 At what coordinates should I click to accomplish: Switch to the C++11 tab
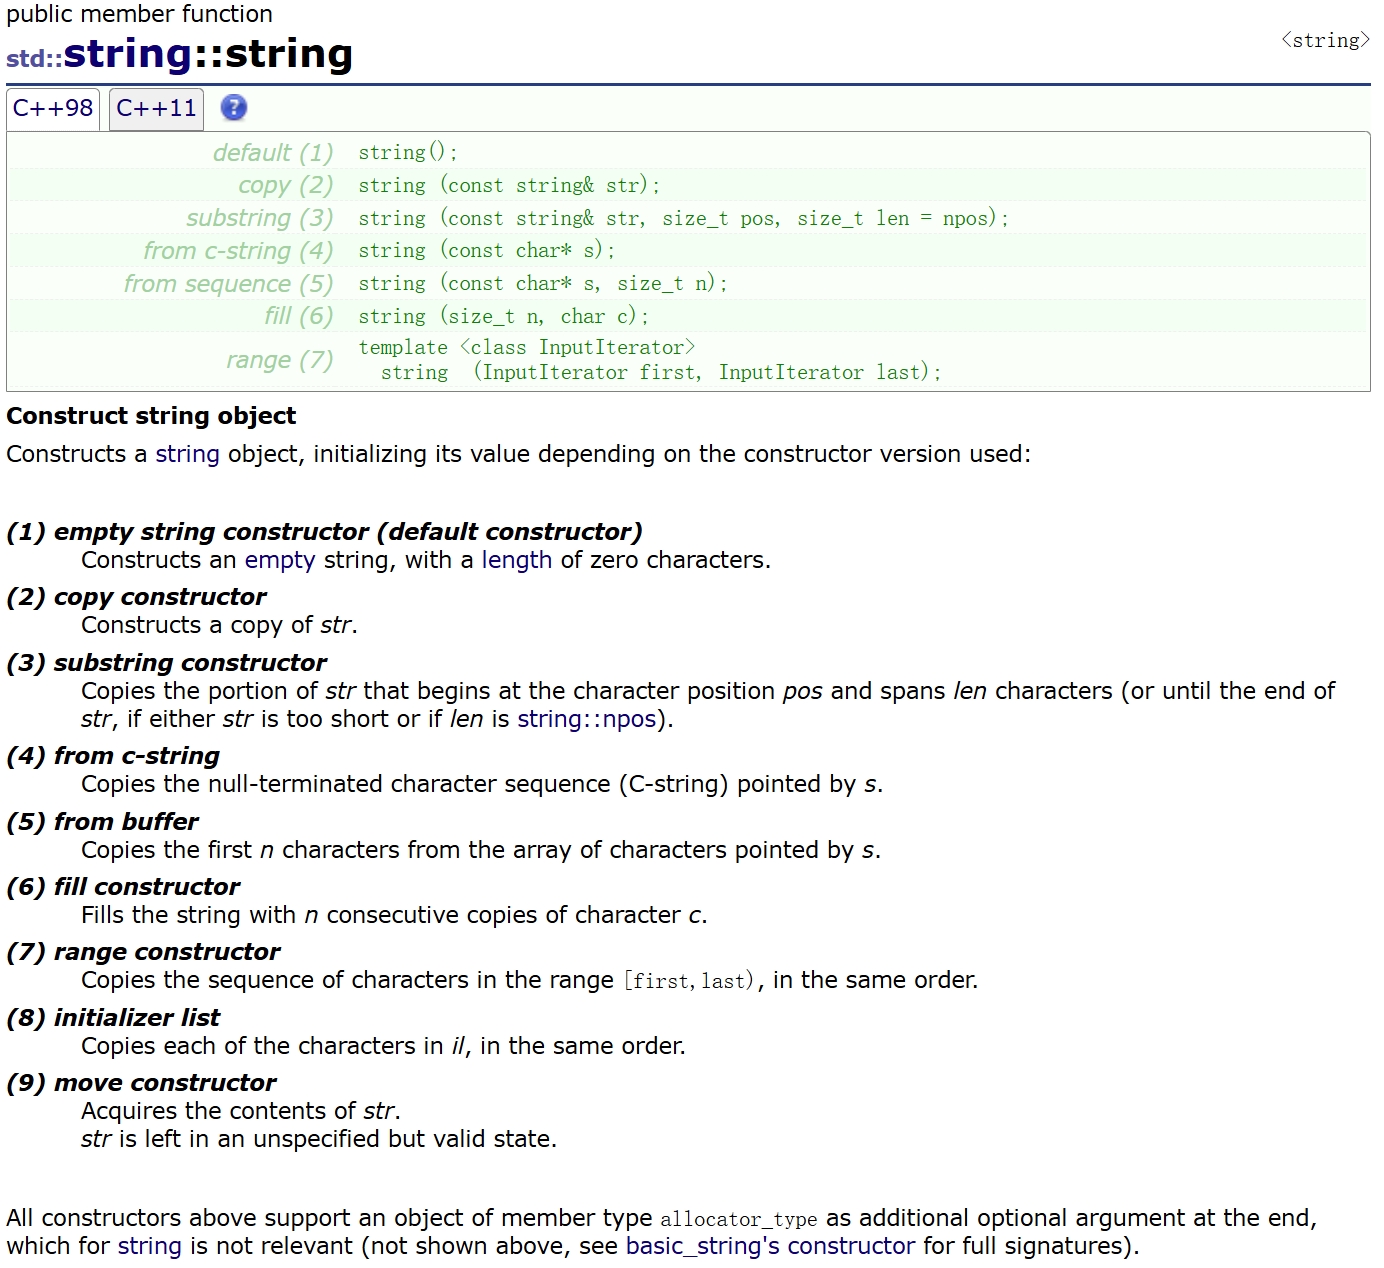tap(156, 108)
